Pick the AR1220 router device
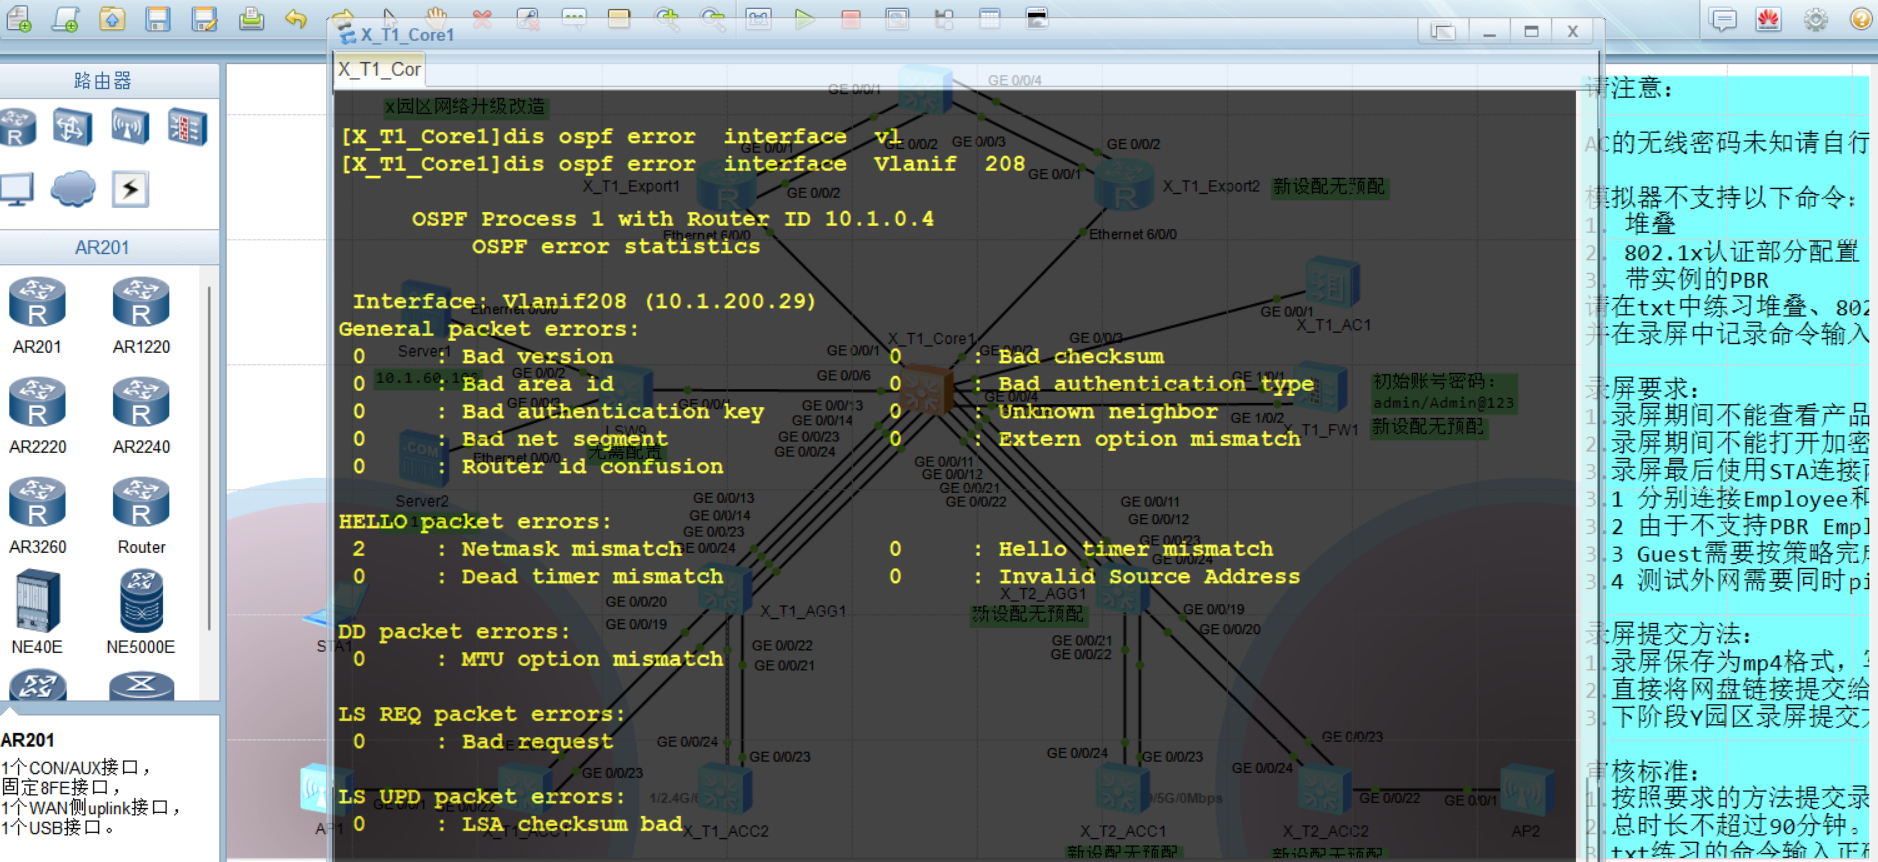1878x862 pixels. point(141,316)
